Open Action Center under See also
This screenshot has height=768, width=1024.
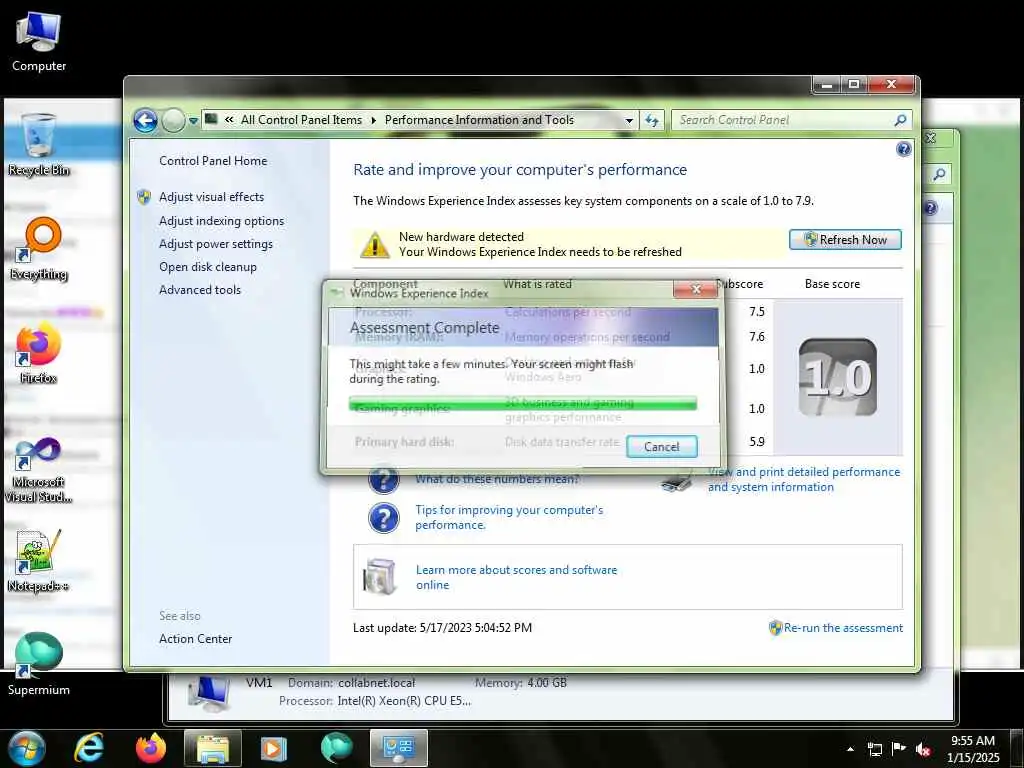click(195, 639)
